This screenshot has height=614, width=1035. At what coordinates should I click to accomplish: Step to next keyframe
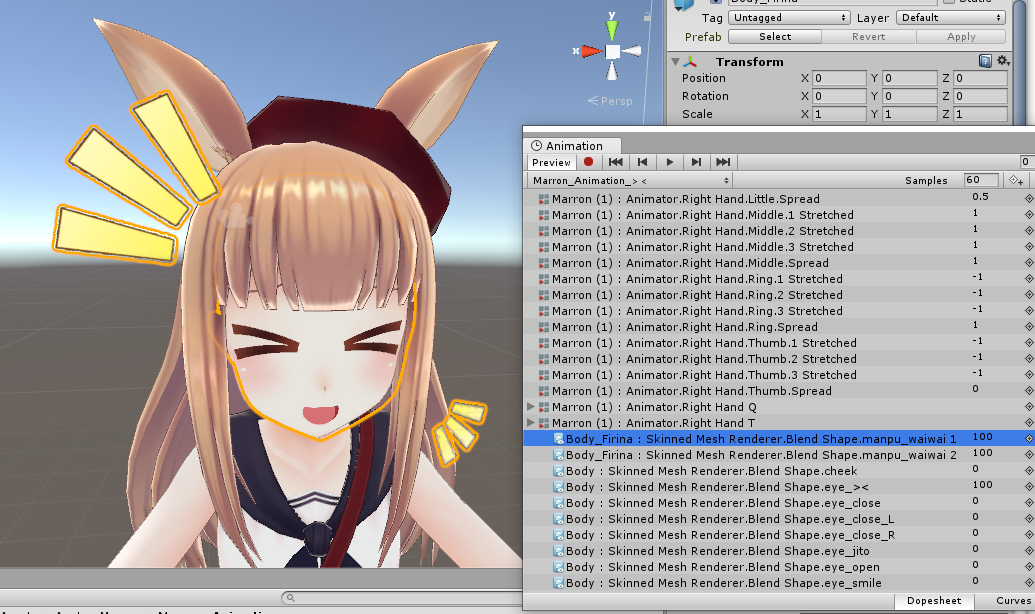[697, 162]
